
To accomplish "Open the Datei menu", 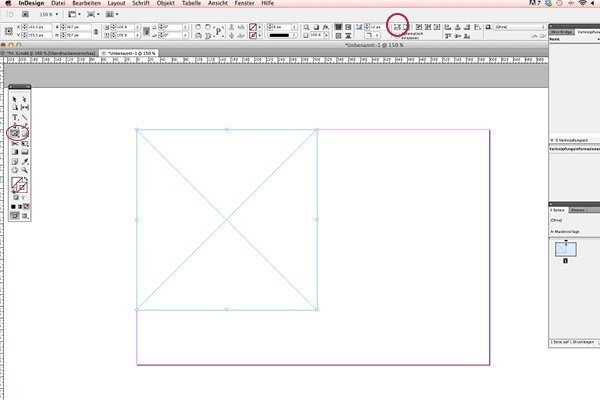I will tap(58, 3).
